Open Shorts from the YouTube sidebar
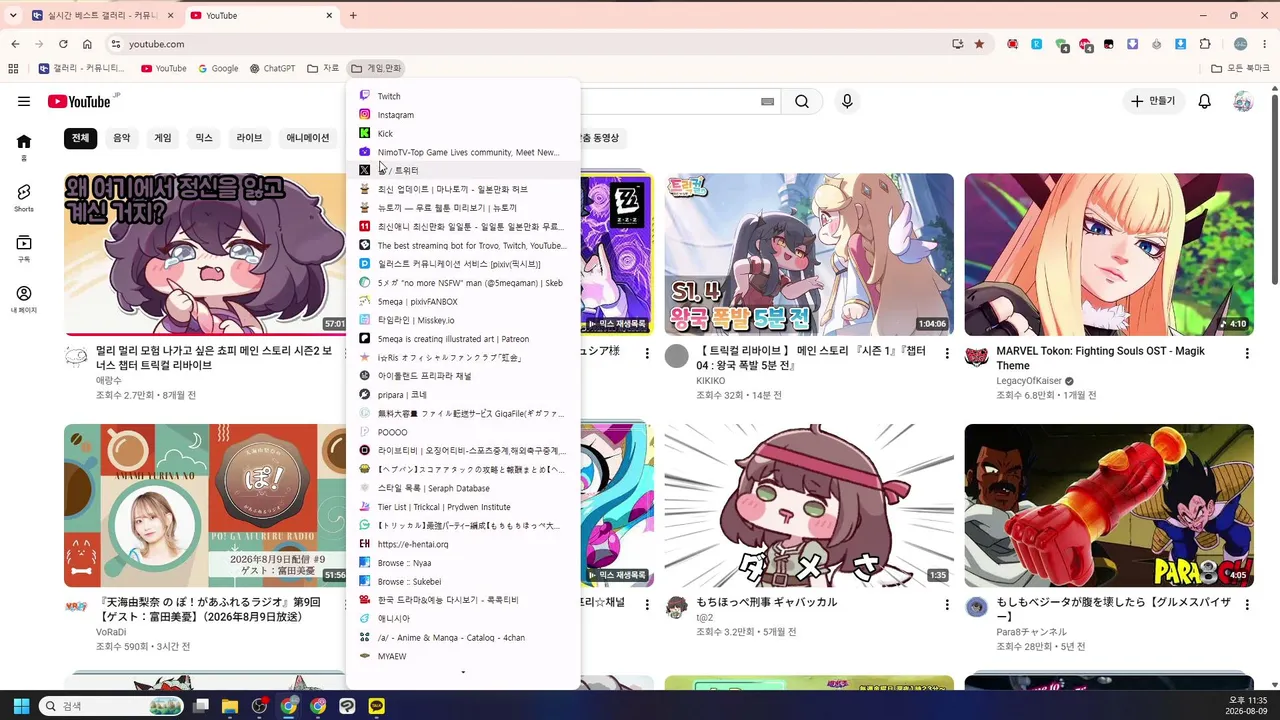The height and width of the screenshot is (720, 1280). coord(24,197)
